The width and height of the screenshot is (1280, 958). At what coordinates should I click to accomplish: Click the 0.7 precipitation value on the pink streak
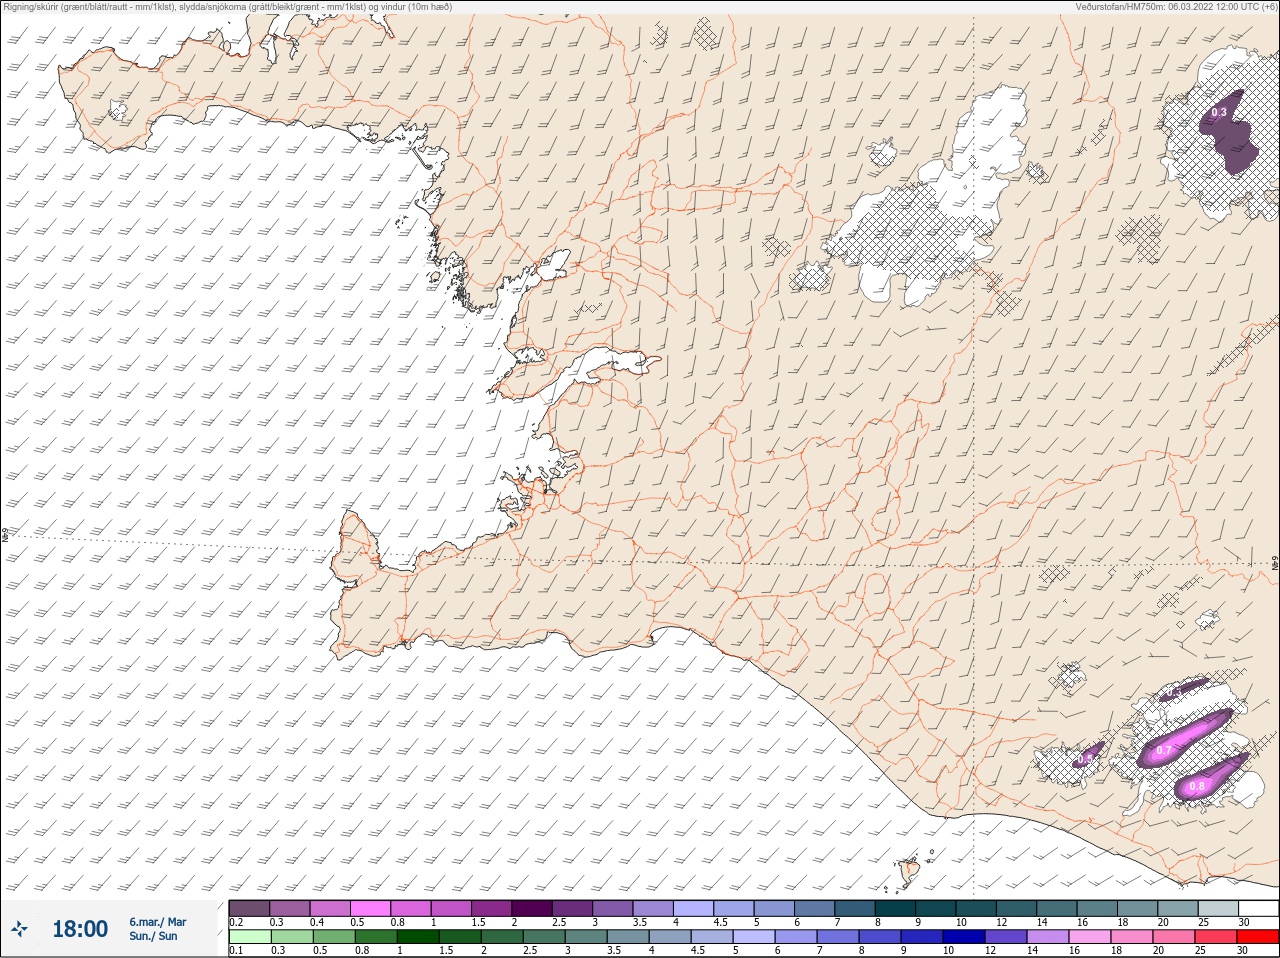[x=1164, y=750]
